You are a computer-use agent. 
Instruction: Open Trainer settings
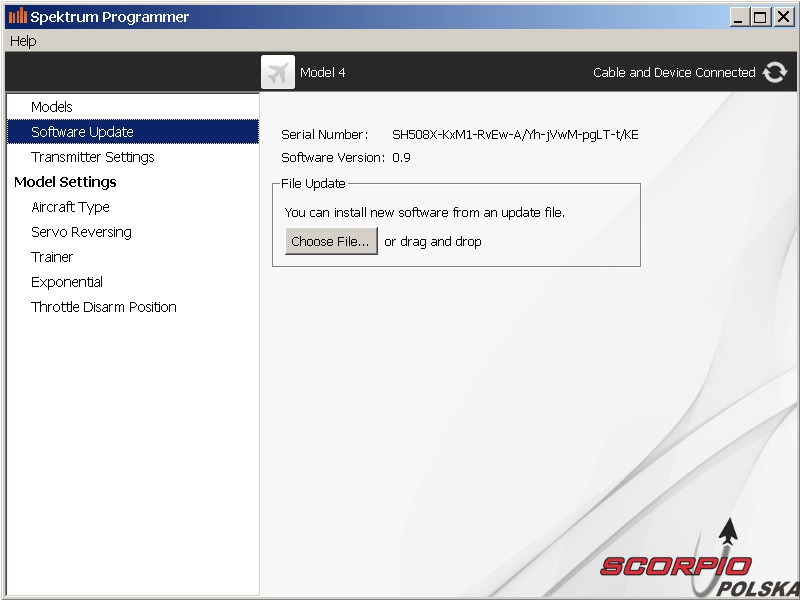133,257
